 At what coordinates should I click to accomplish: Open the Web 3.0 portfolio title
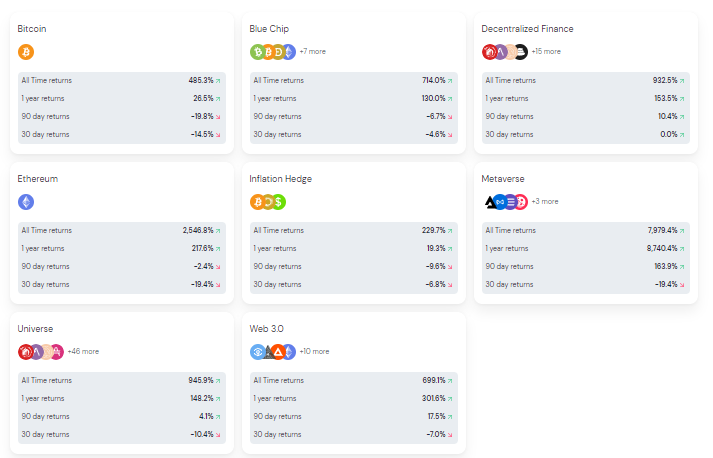266,328
